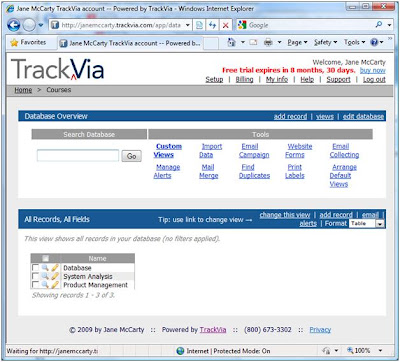Click the magnifier icon for Database record
This screenshot has width=400, height=362.
(x=45, y=268)
